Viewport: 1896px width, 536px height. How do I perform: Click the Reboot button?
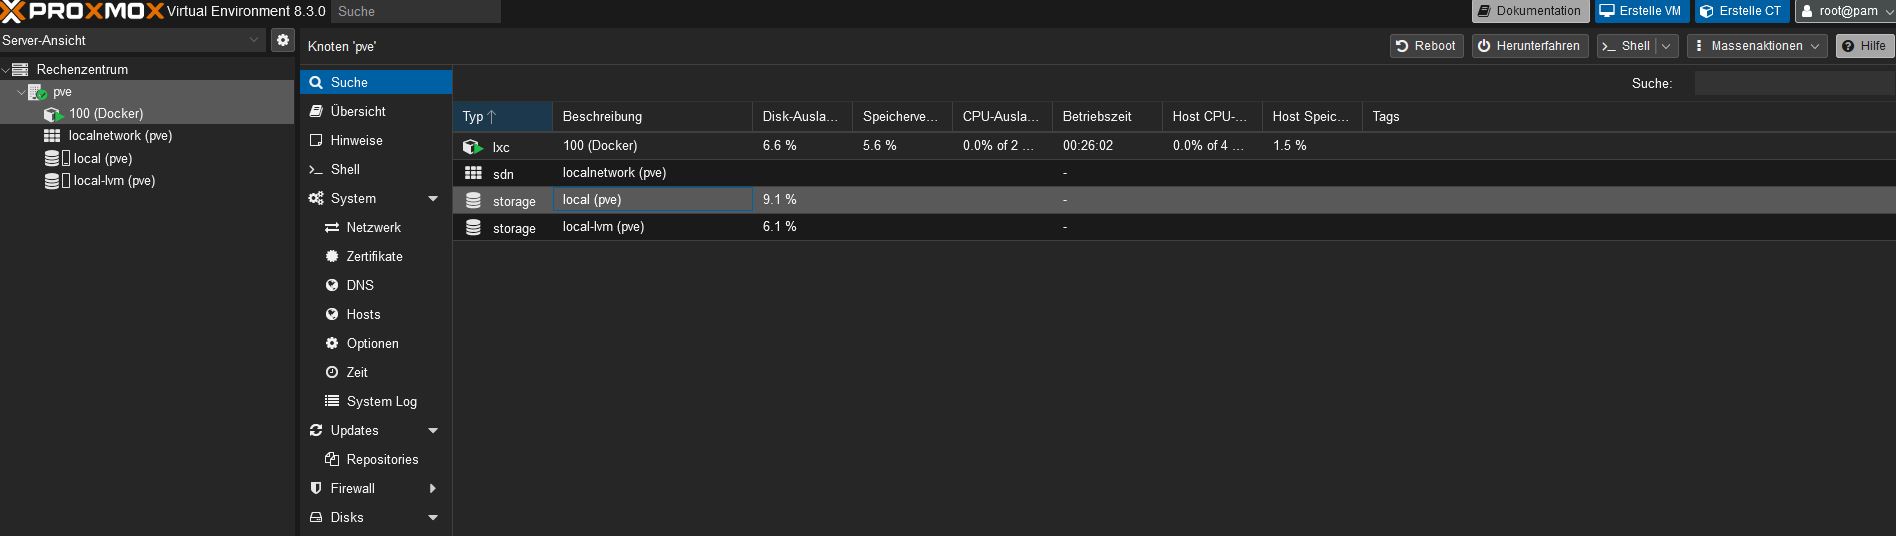[x=1426, y=46]
